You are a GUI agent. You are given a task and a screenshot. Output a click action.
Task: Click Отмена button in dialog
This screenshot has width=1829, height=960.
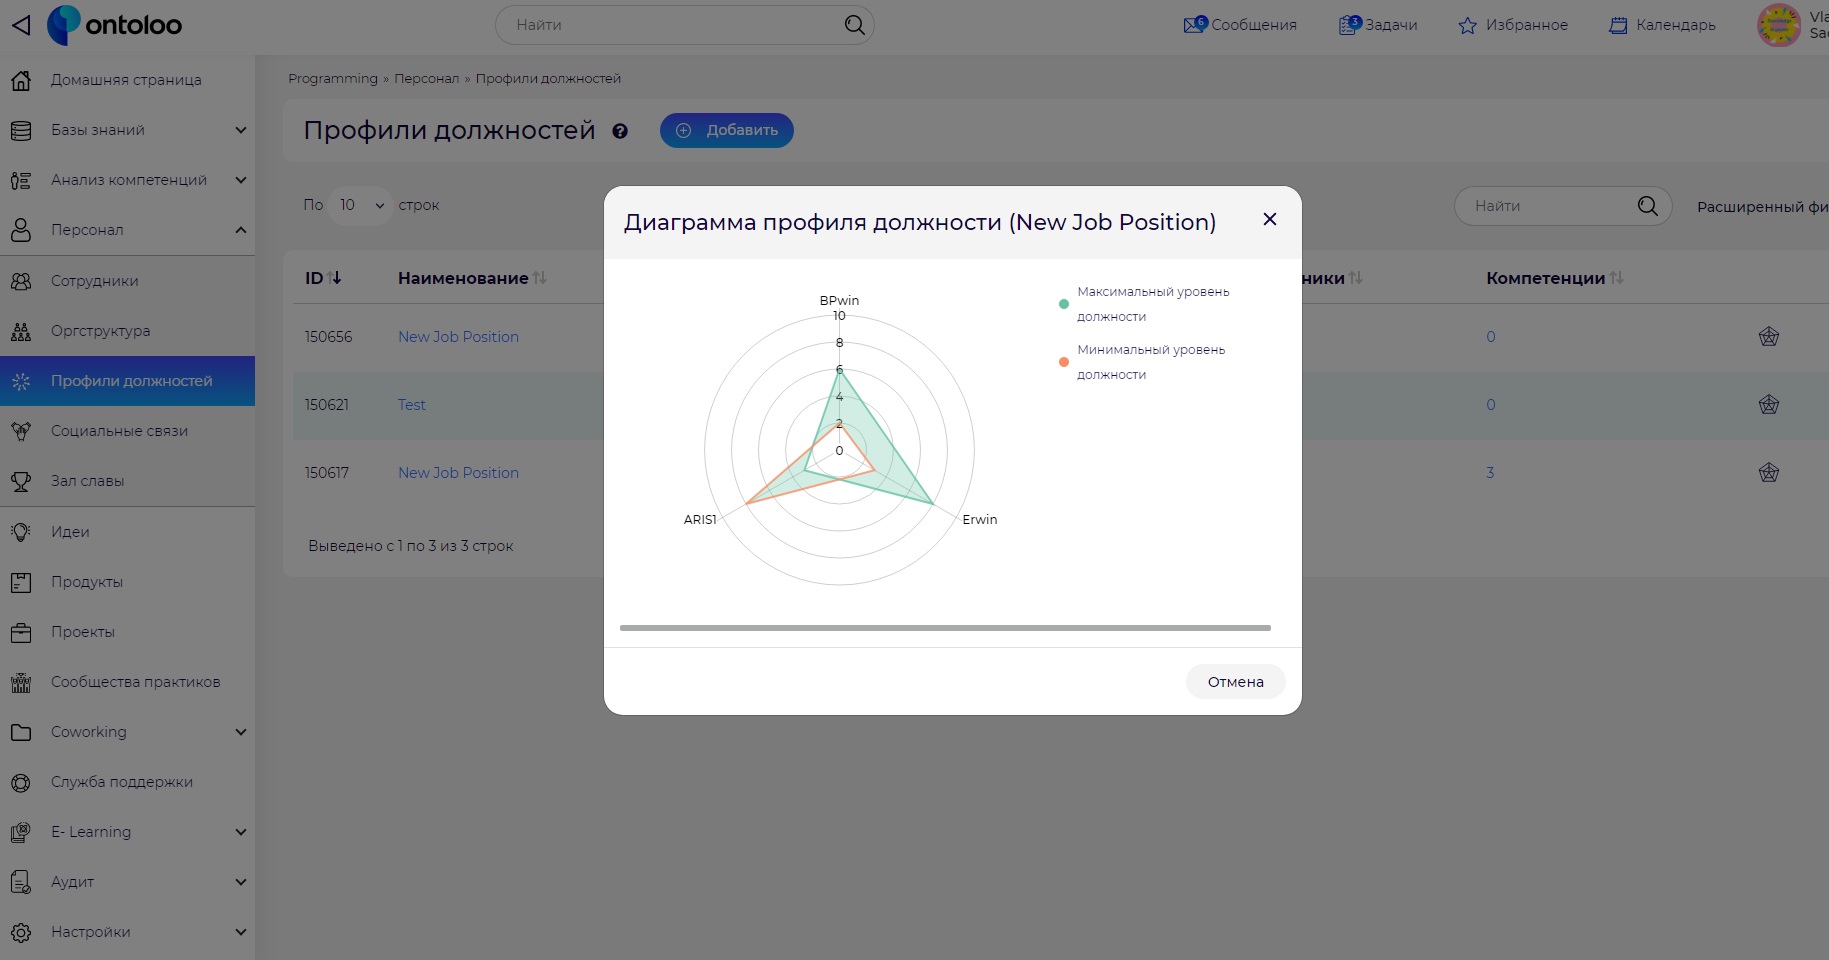point(1235,682)
